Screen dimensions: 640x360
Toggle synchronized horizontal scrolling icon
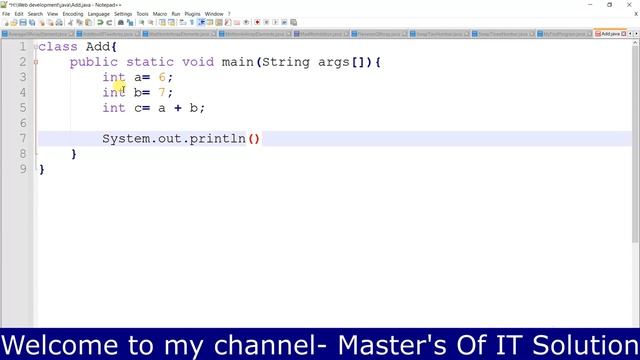[x=171, y=22]
